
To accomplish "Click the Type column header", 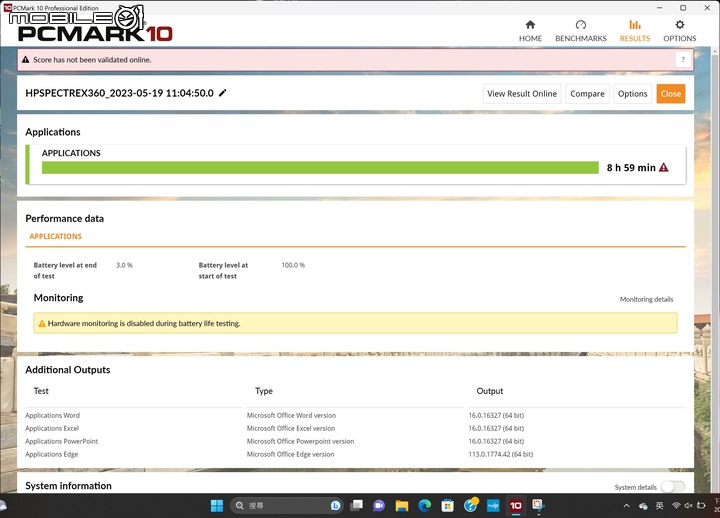I will pos(264,391).
